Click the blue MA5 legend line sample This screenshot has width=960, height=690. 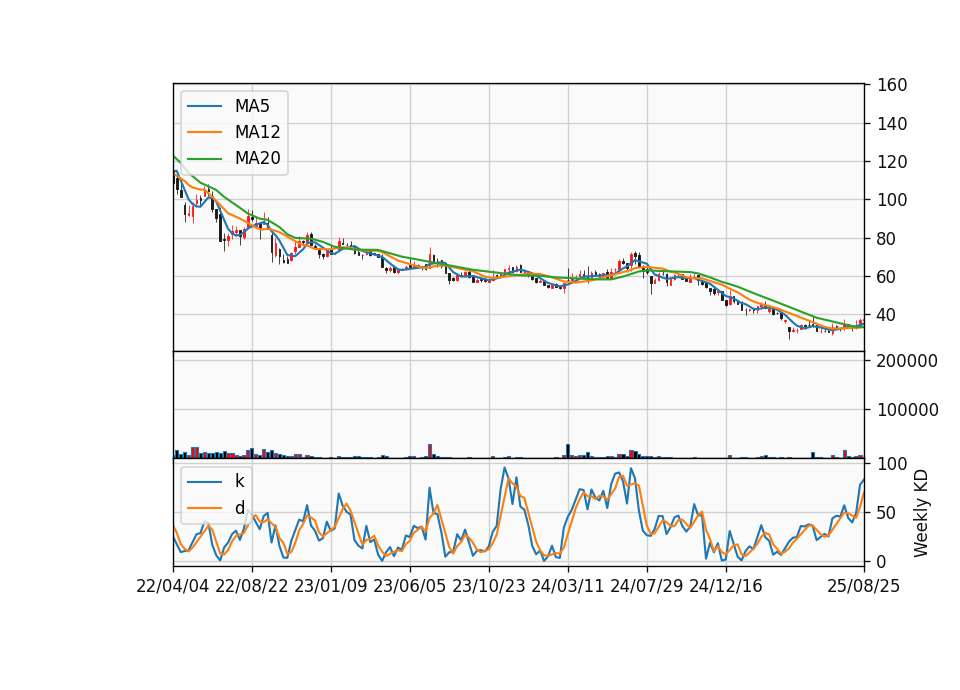(x=204, y=107)
